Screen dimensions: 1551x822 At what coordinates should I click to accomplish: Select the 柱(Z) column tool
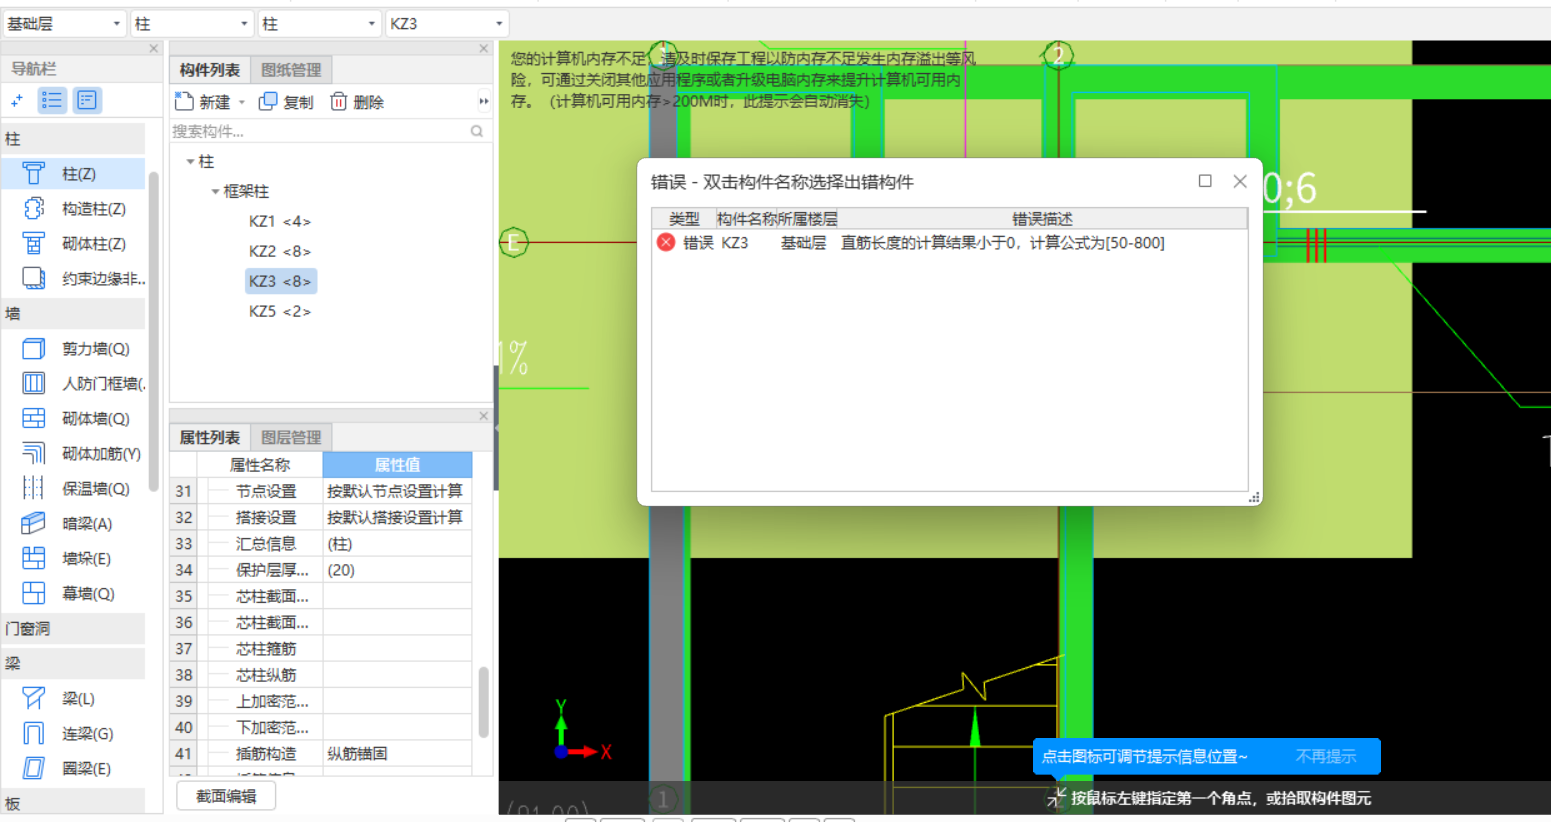point(73,174)
